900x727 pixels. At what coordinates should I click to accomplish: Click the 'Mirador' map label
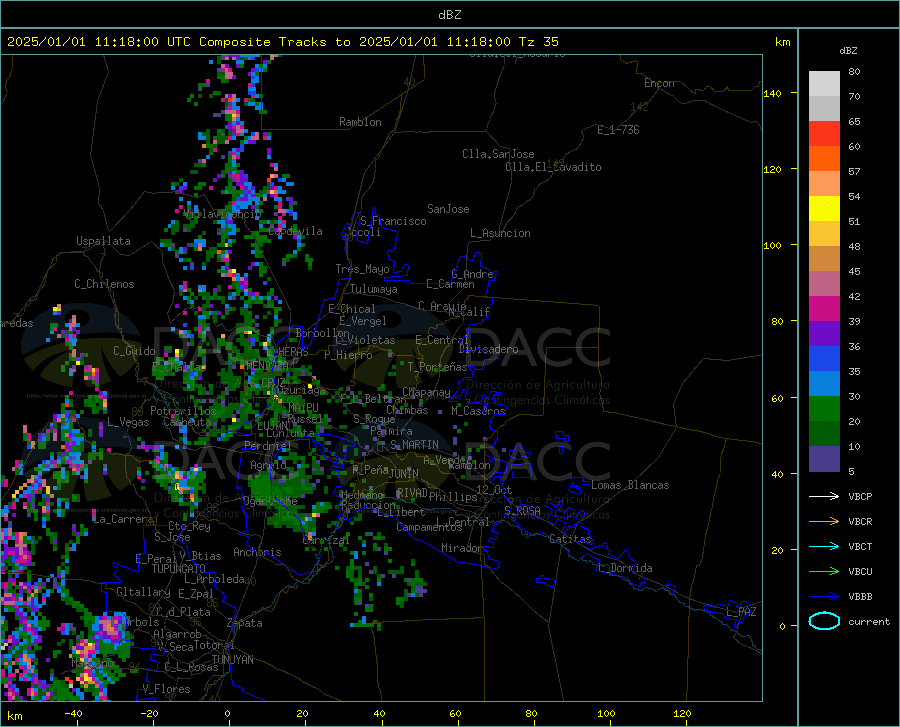tap(461, 548)
